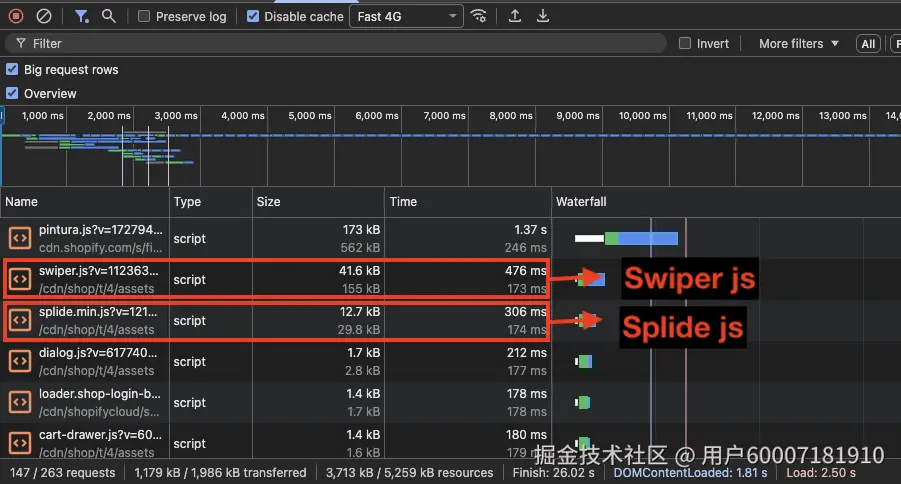Click 173 kB size of pintura.js

click(361, 230)
